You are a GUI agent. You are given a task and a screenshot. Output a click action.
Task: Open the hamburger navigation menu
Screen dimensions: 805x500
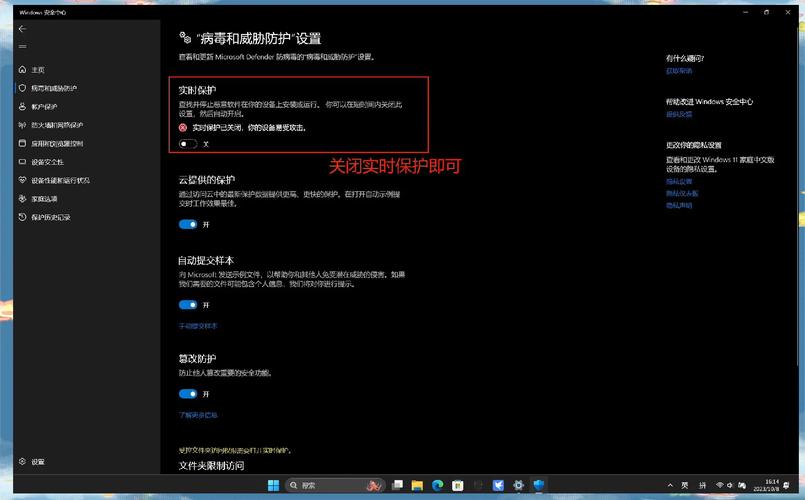point(22,47)
